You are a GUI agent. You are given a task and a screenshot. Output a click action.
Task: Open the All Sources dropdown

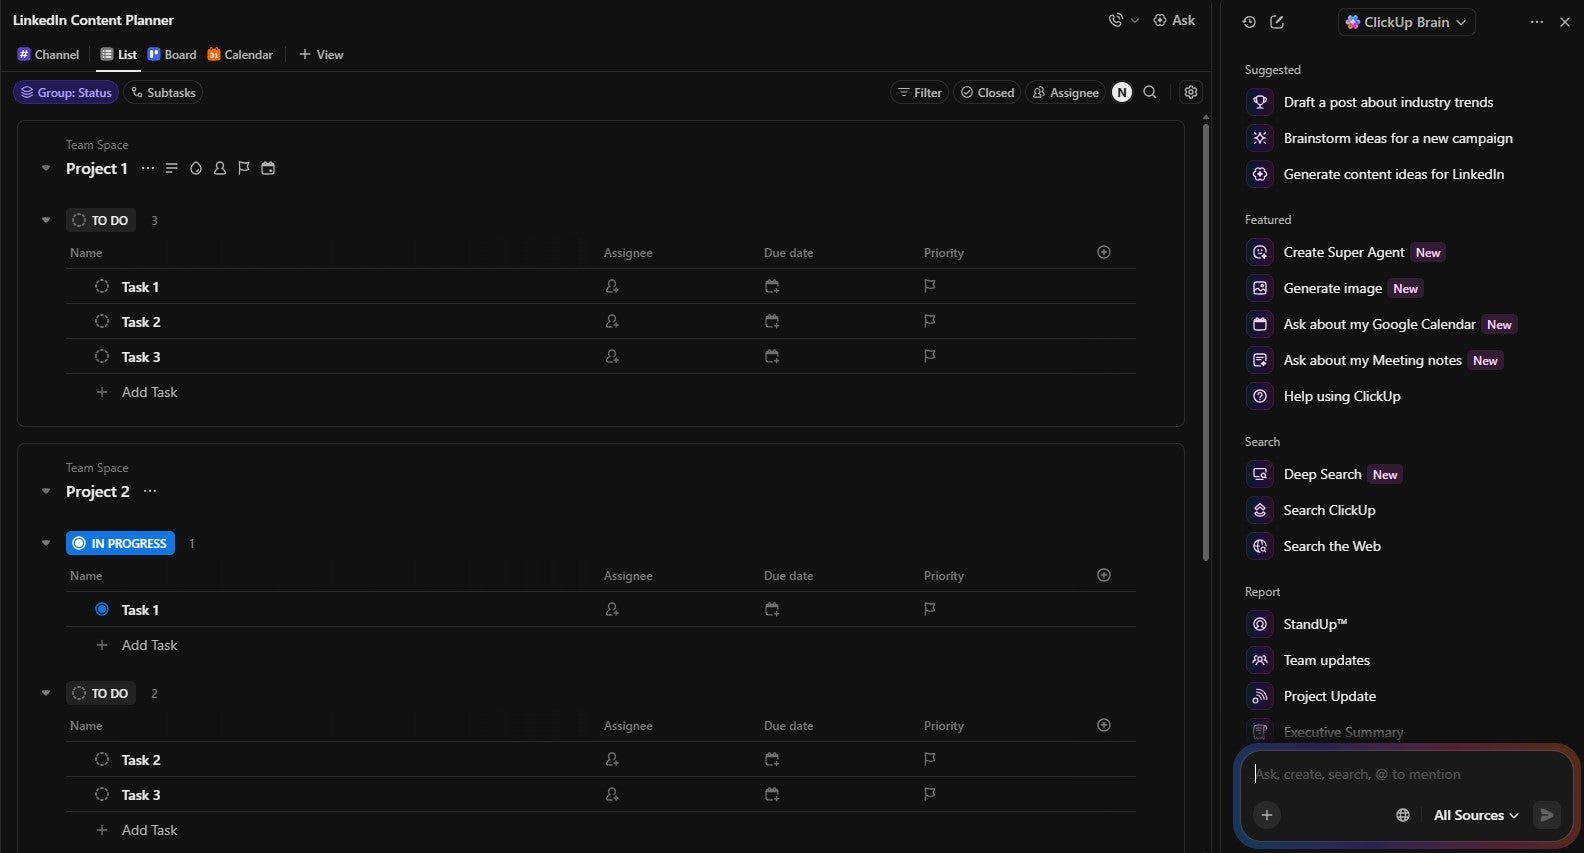click(x=1476, y=816)
